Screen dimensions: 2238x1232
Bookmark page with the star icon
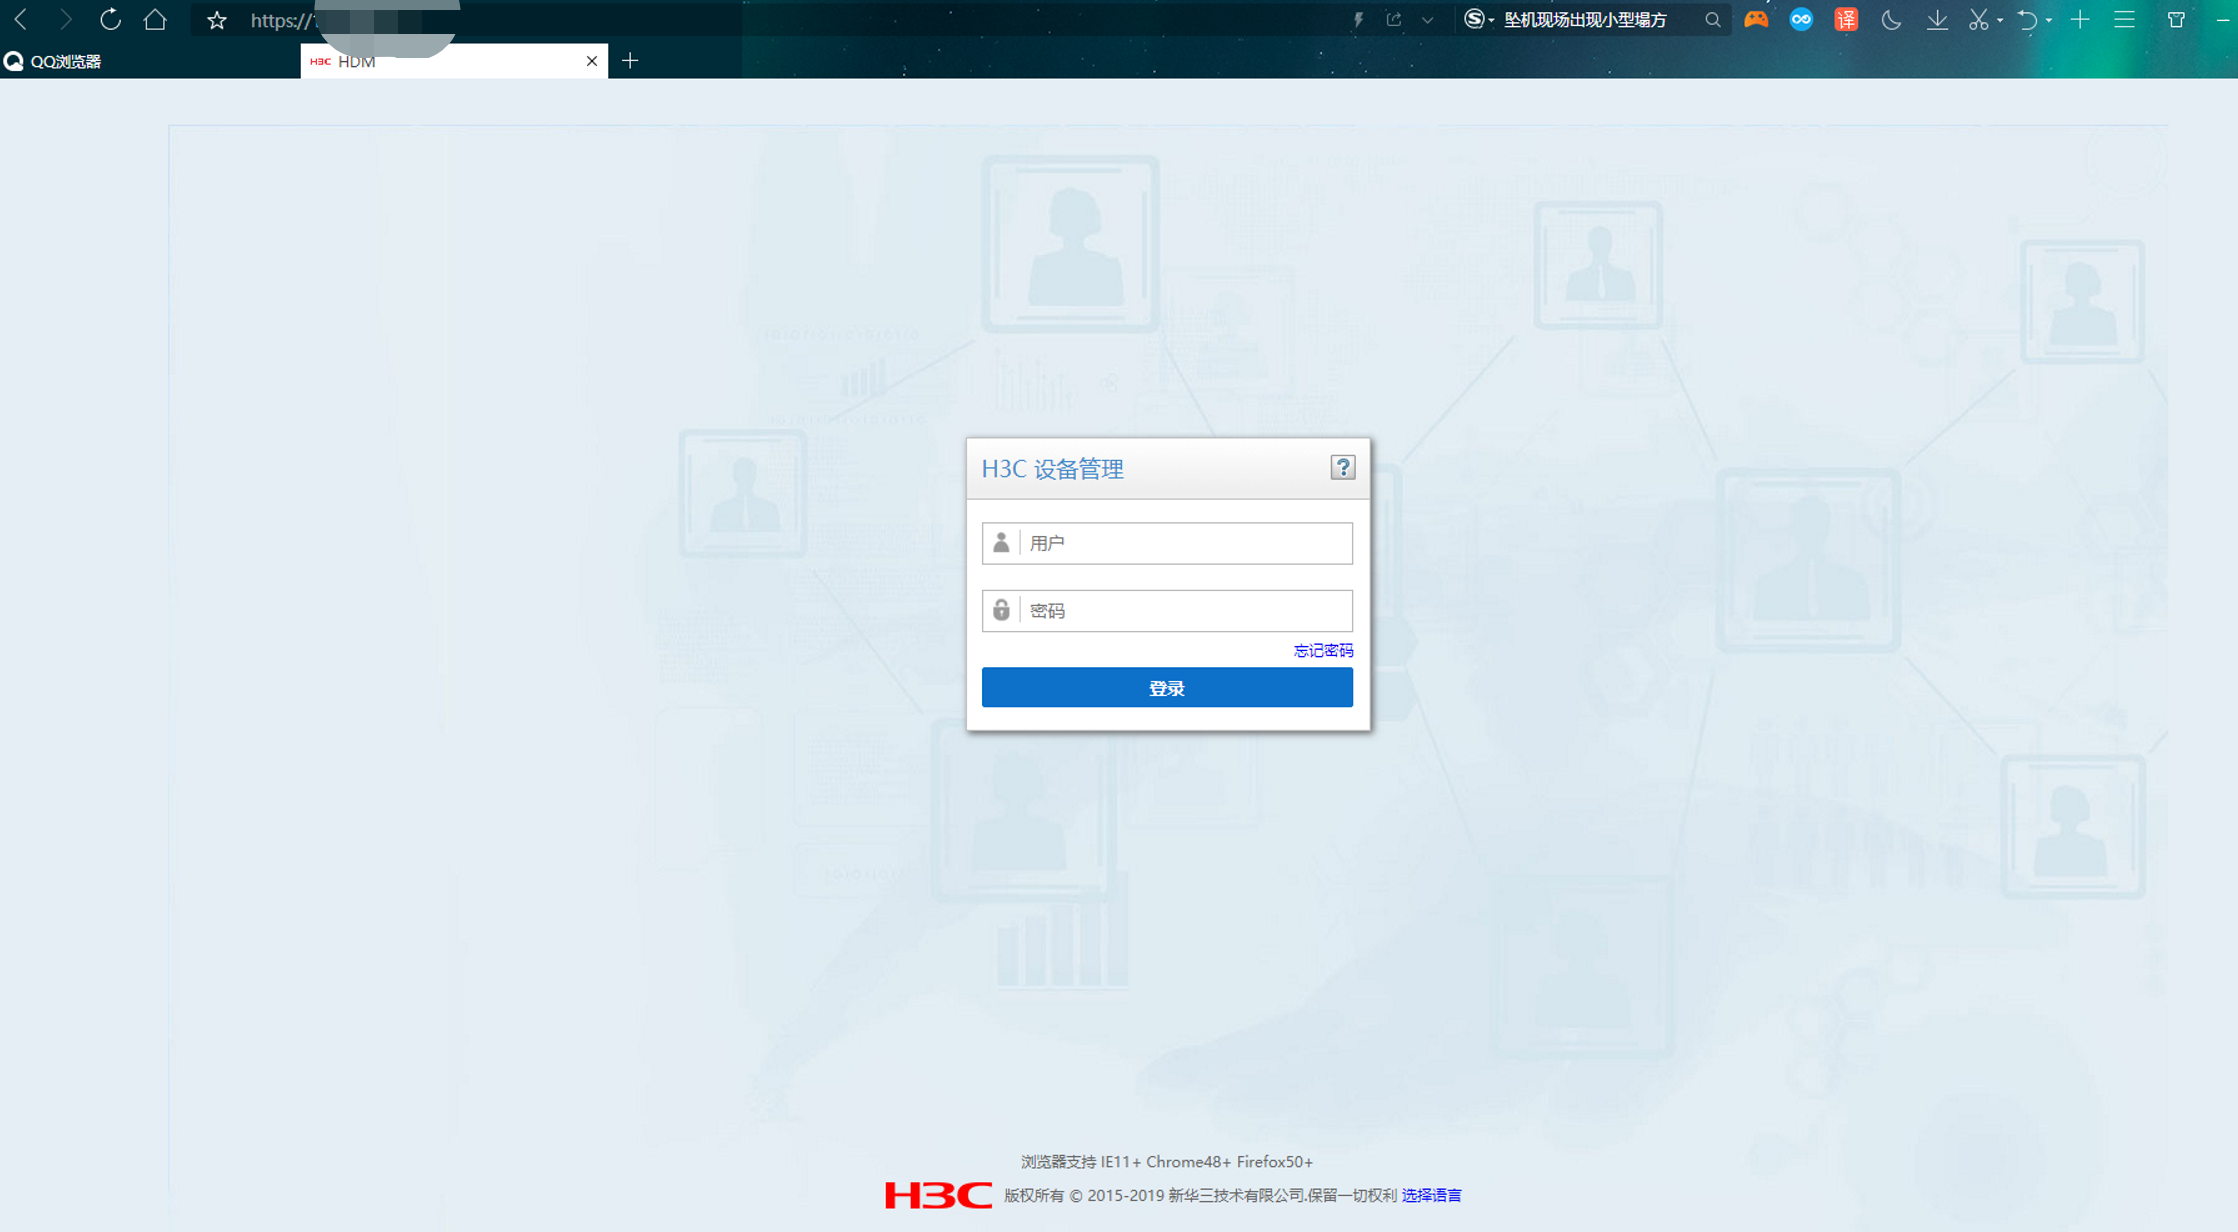click(216, 20)
